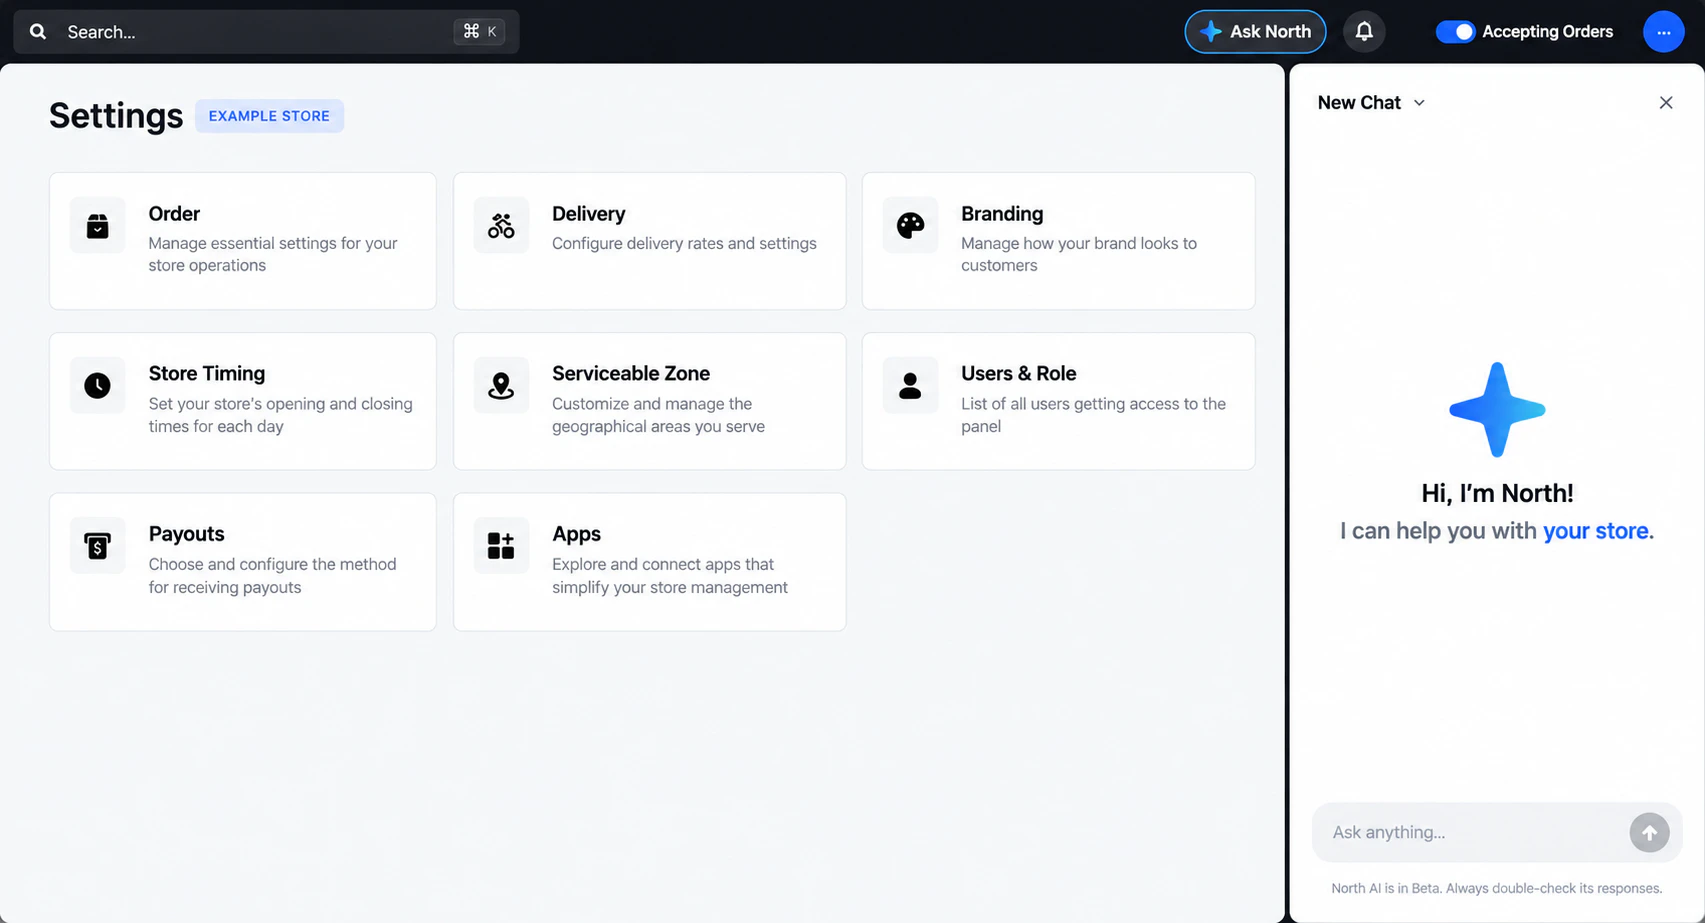
Task: Click the magnifier icon in search bar
Action: pyautogui.click(x=38, y=32)
